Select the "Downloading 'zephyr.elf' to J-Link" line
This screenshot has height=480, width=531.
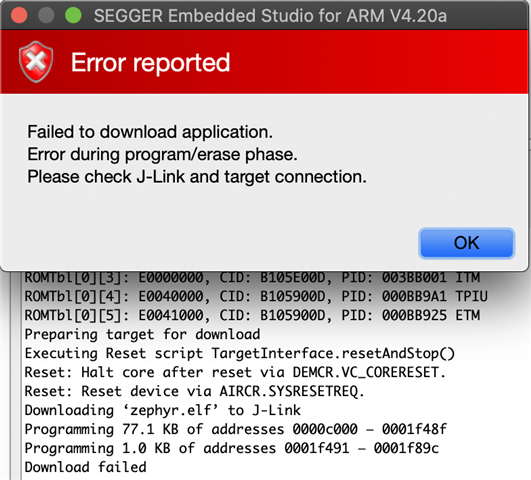coord(163,411)
